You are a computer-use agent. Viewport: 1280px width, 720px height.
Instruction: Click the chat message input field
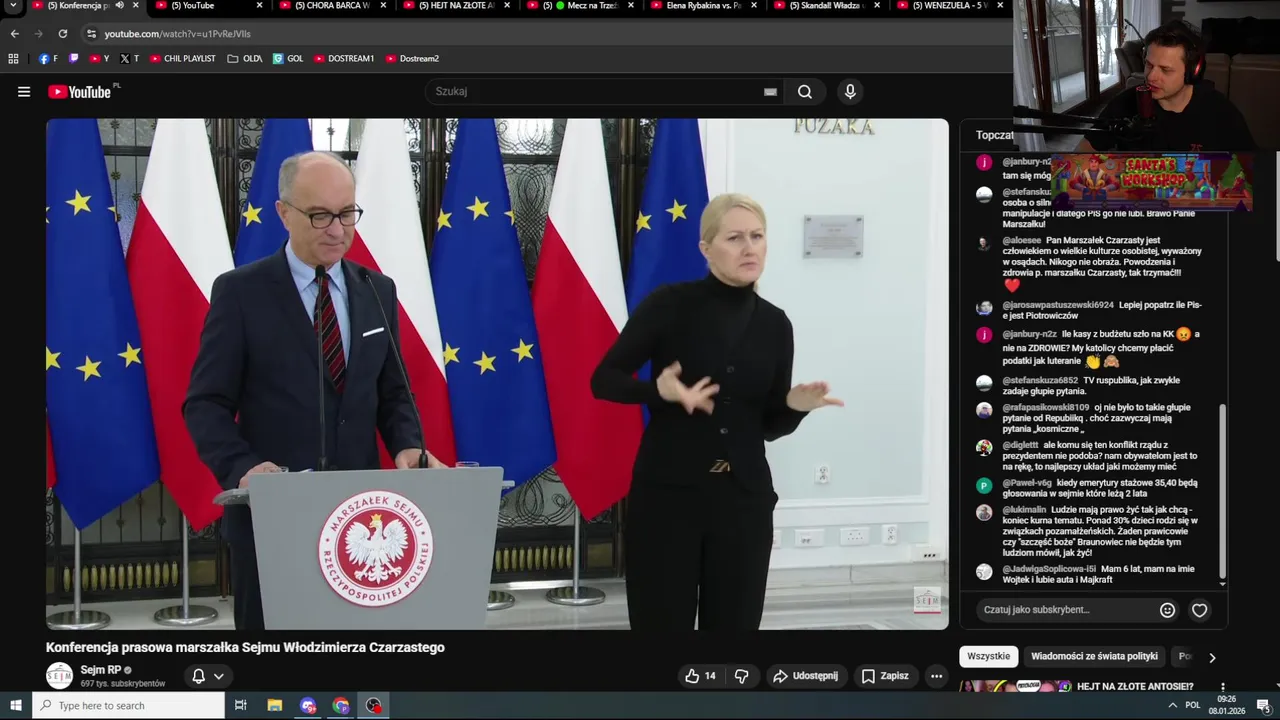1066,610
